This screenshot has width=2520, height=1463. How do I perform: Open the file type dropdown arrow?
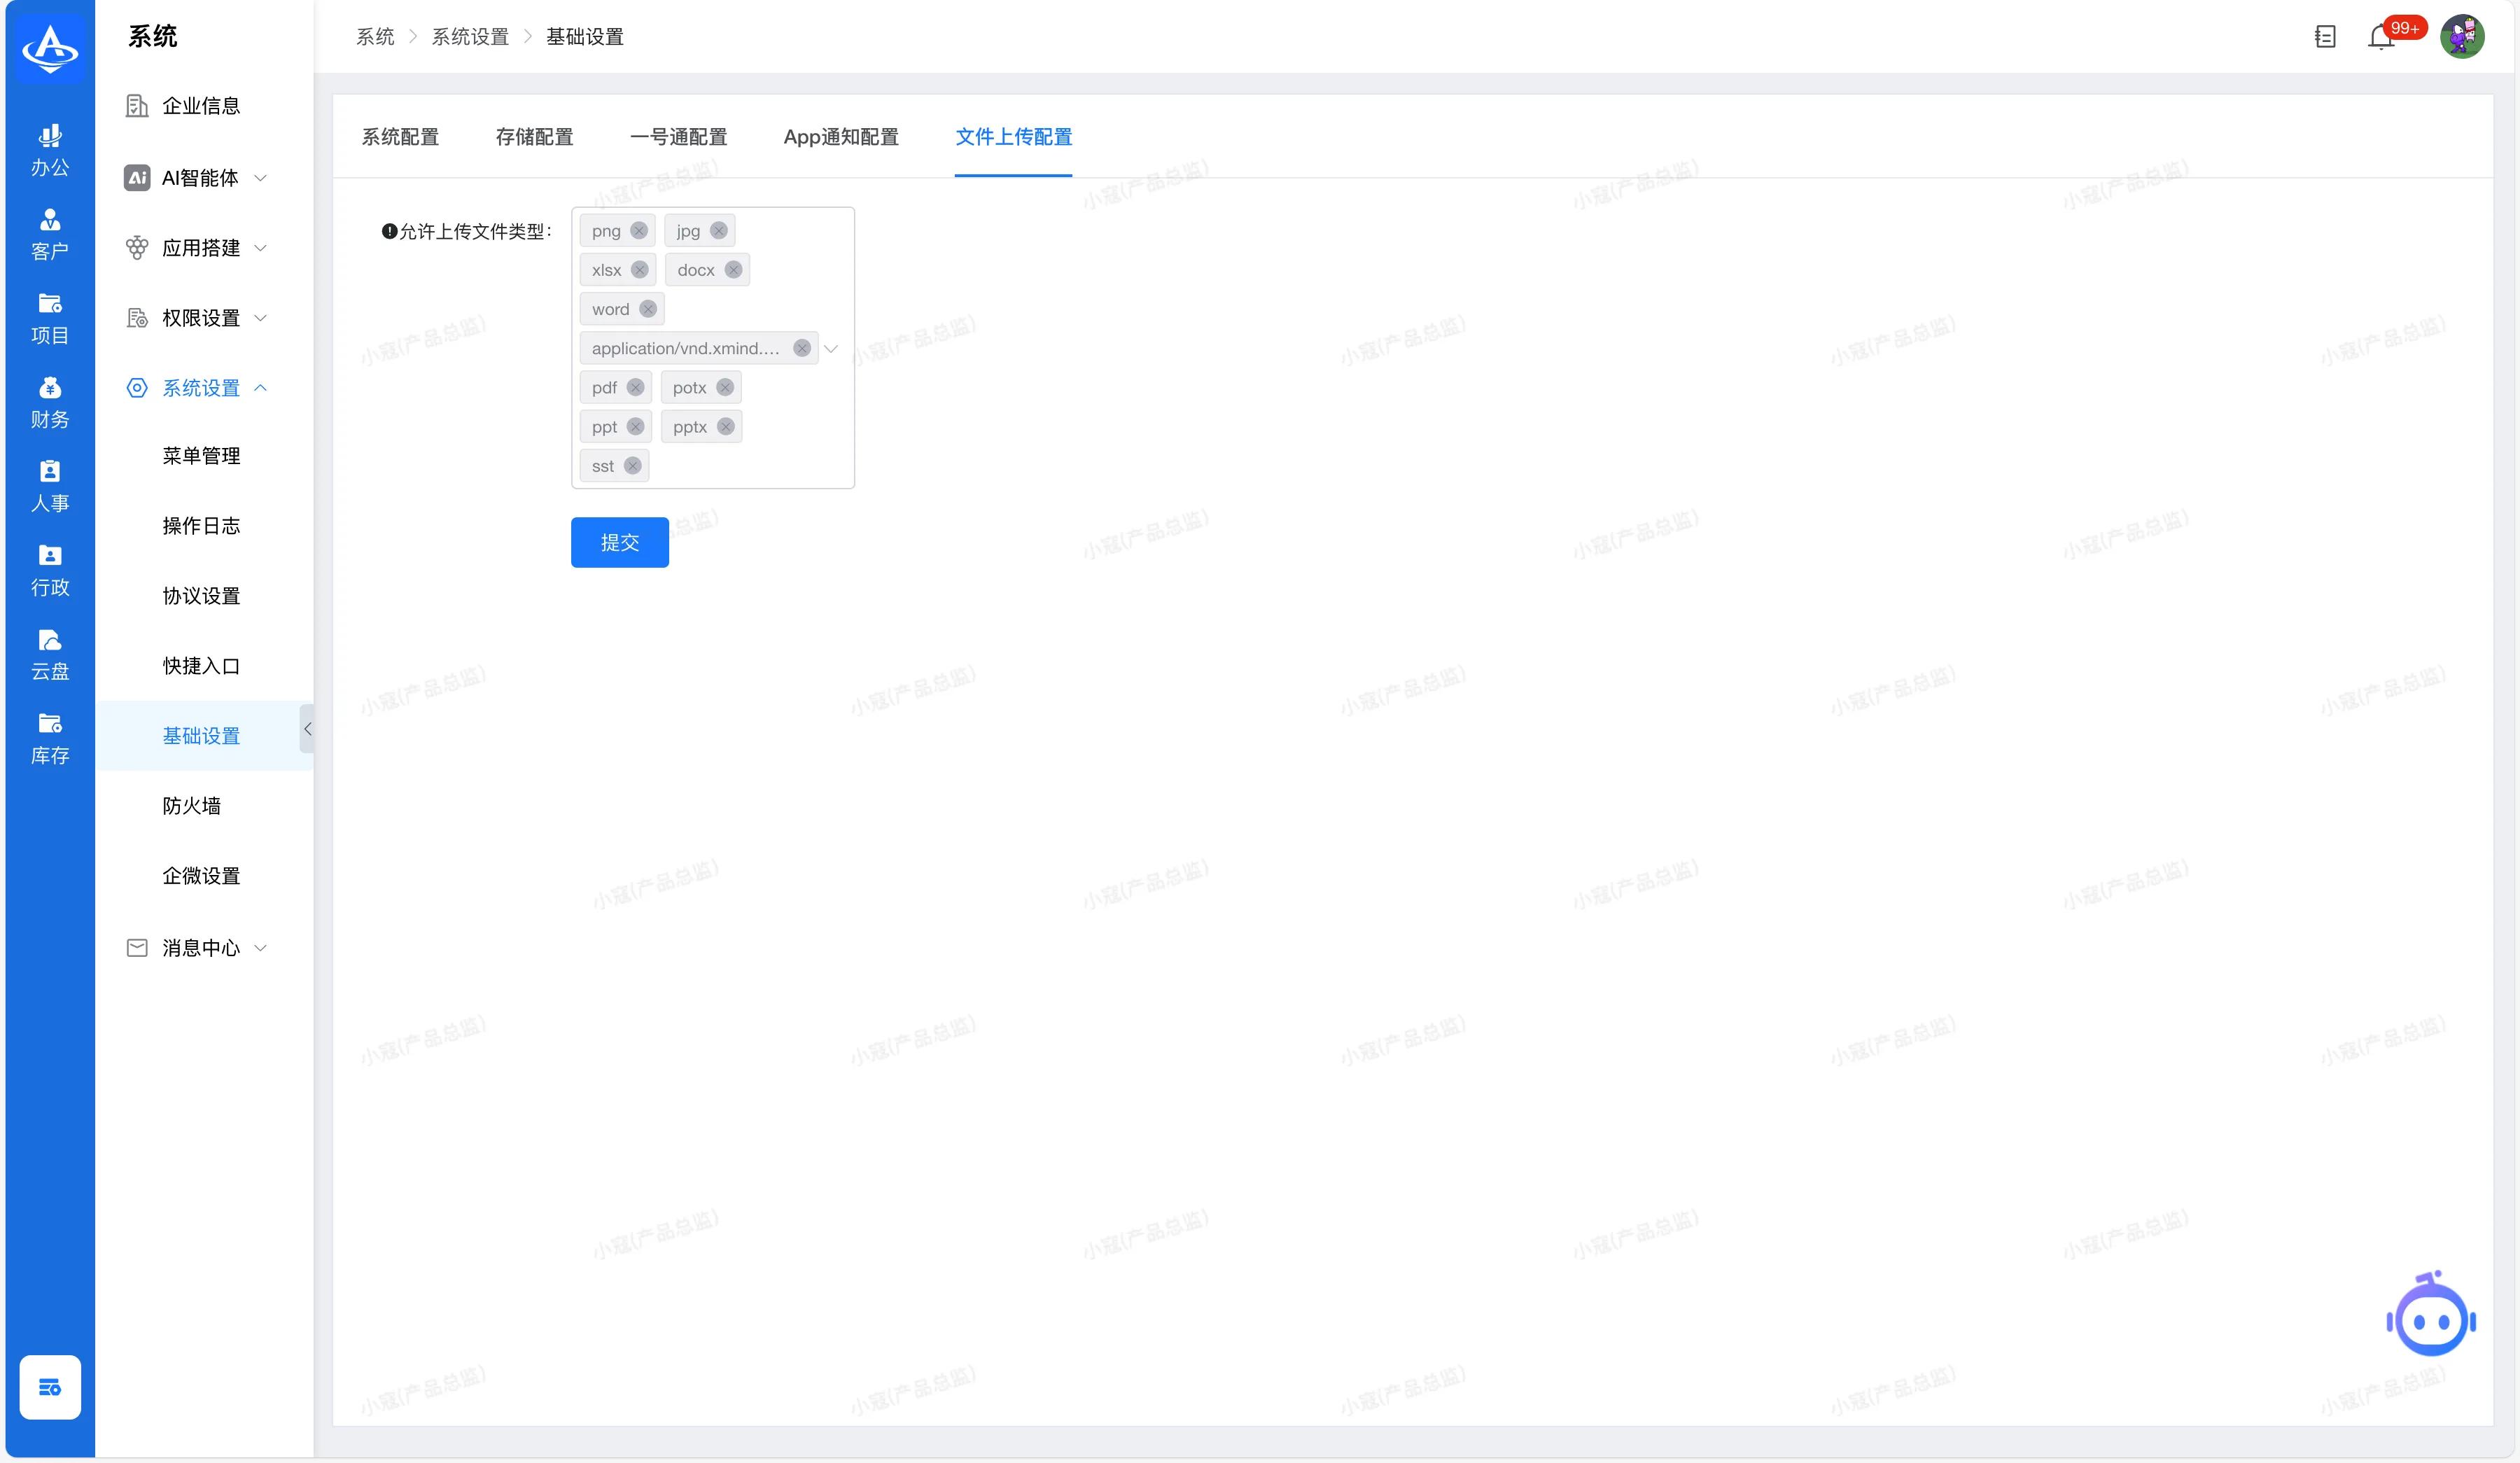pos(831,348)
